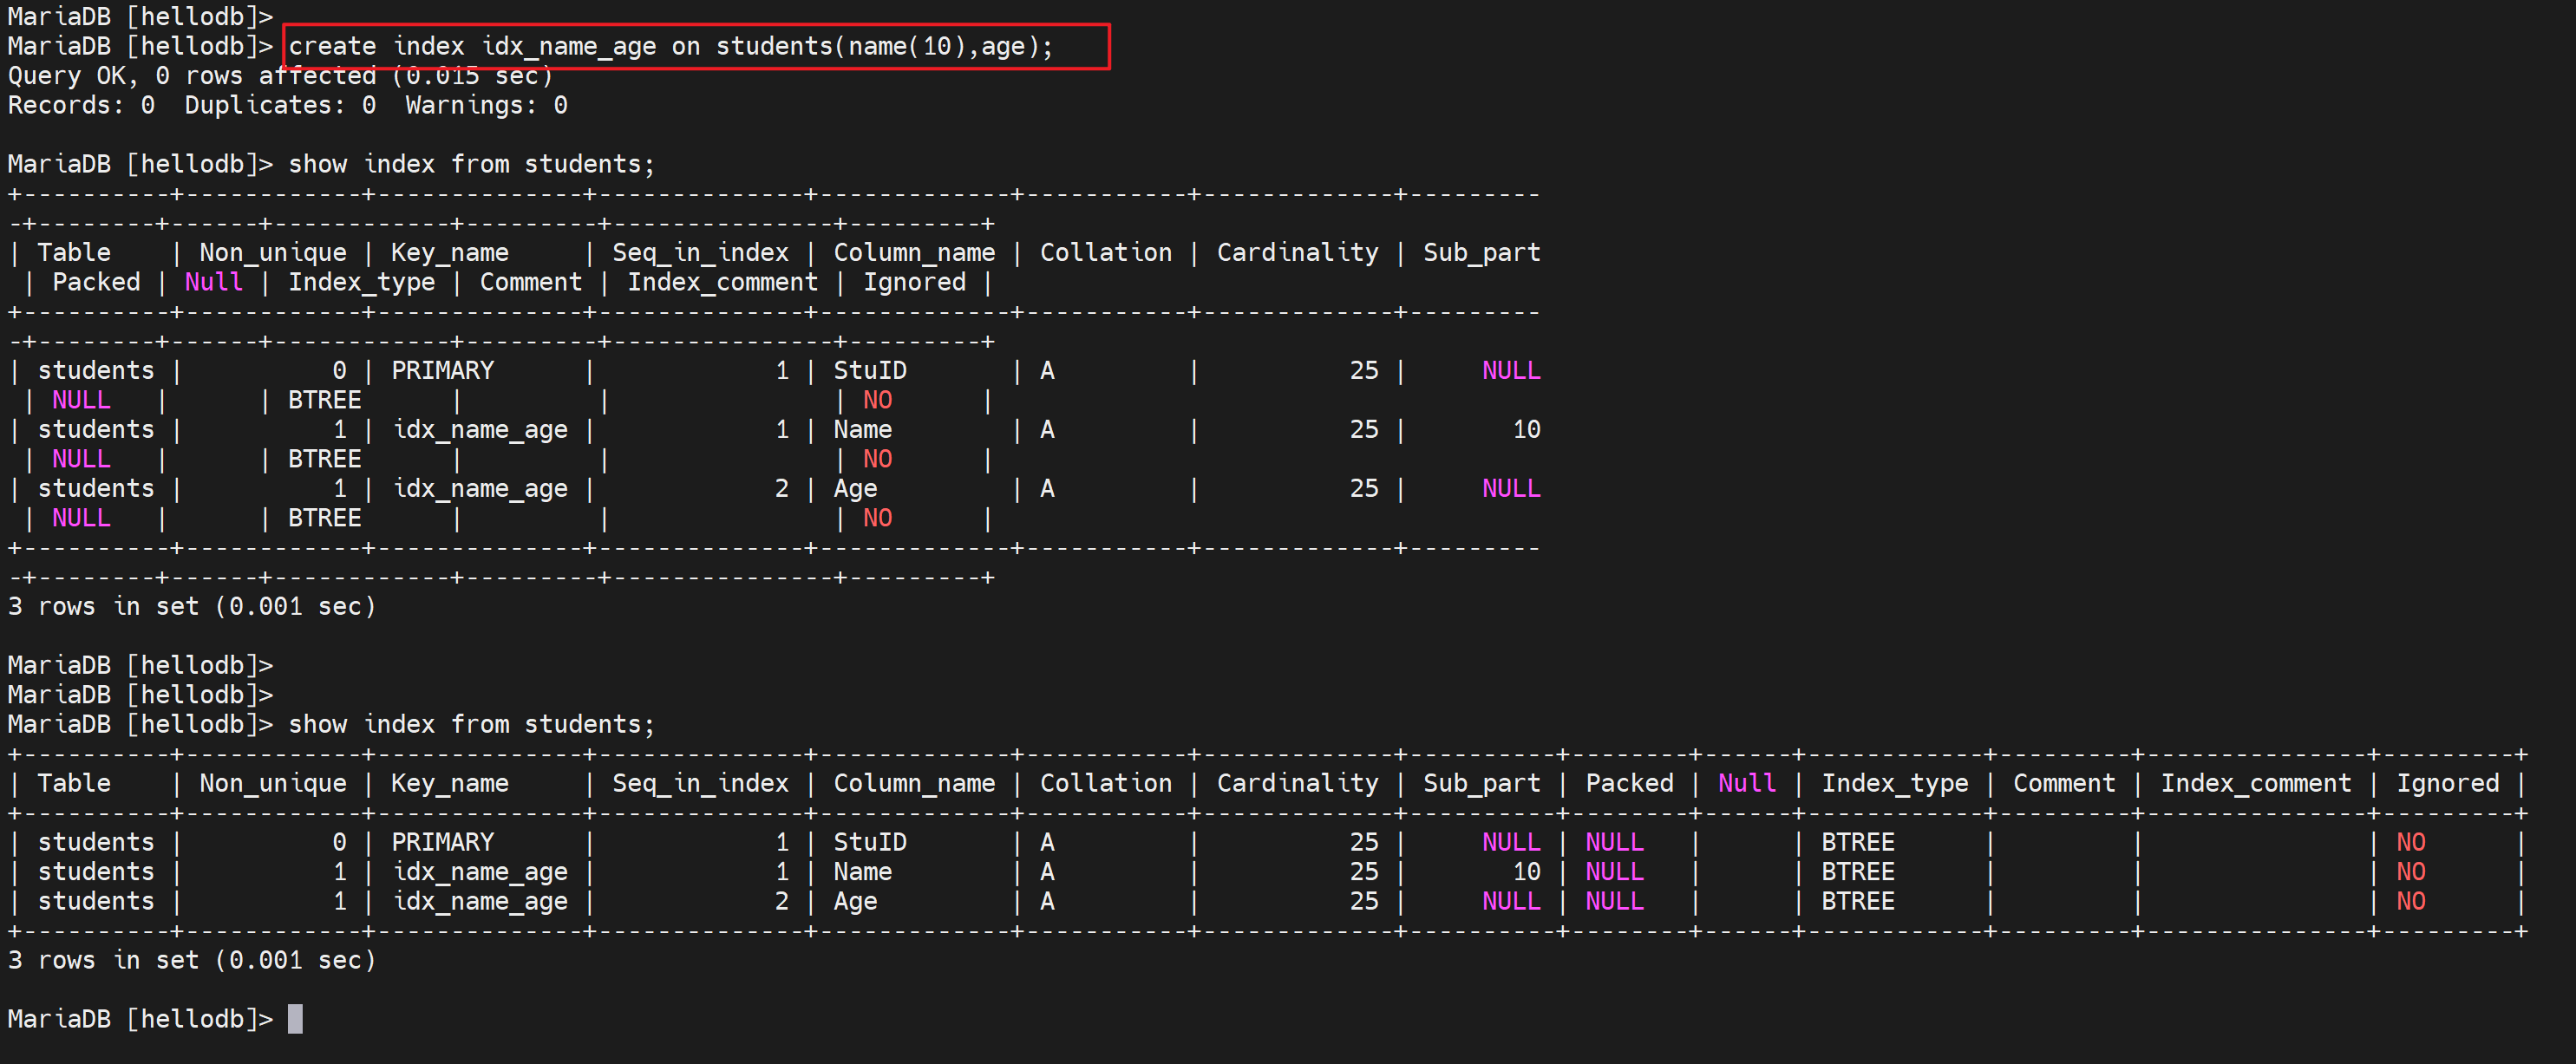Click the highlighted create index command
This screenshot has height=1064, width=2576.
coord(670,46)
